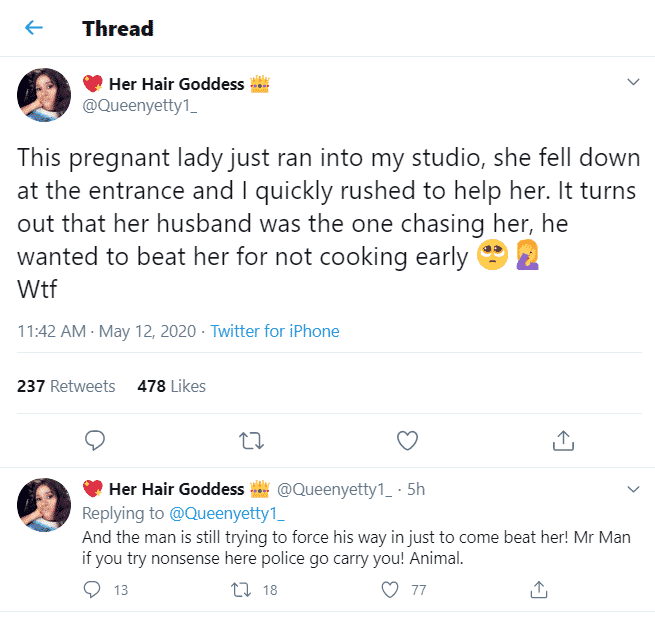Share the reply tweet

point(539,590)
